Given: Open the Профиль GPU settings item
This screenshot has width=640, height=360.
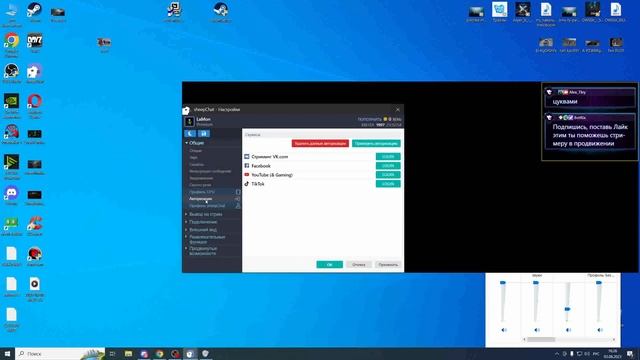Looking at the screenshot, I should coord(202,192).
